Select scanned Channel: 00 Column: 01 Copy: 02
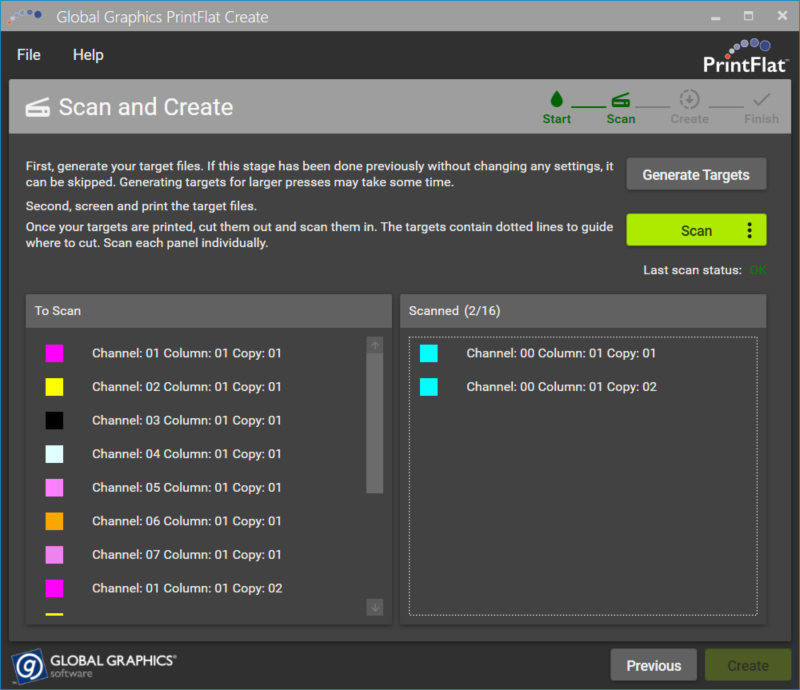 561,387
